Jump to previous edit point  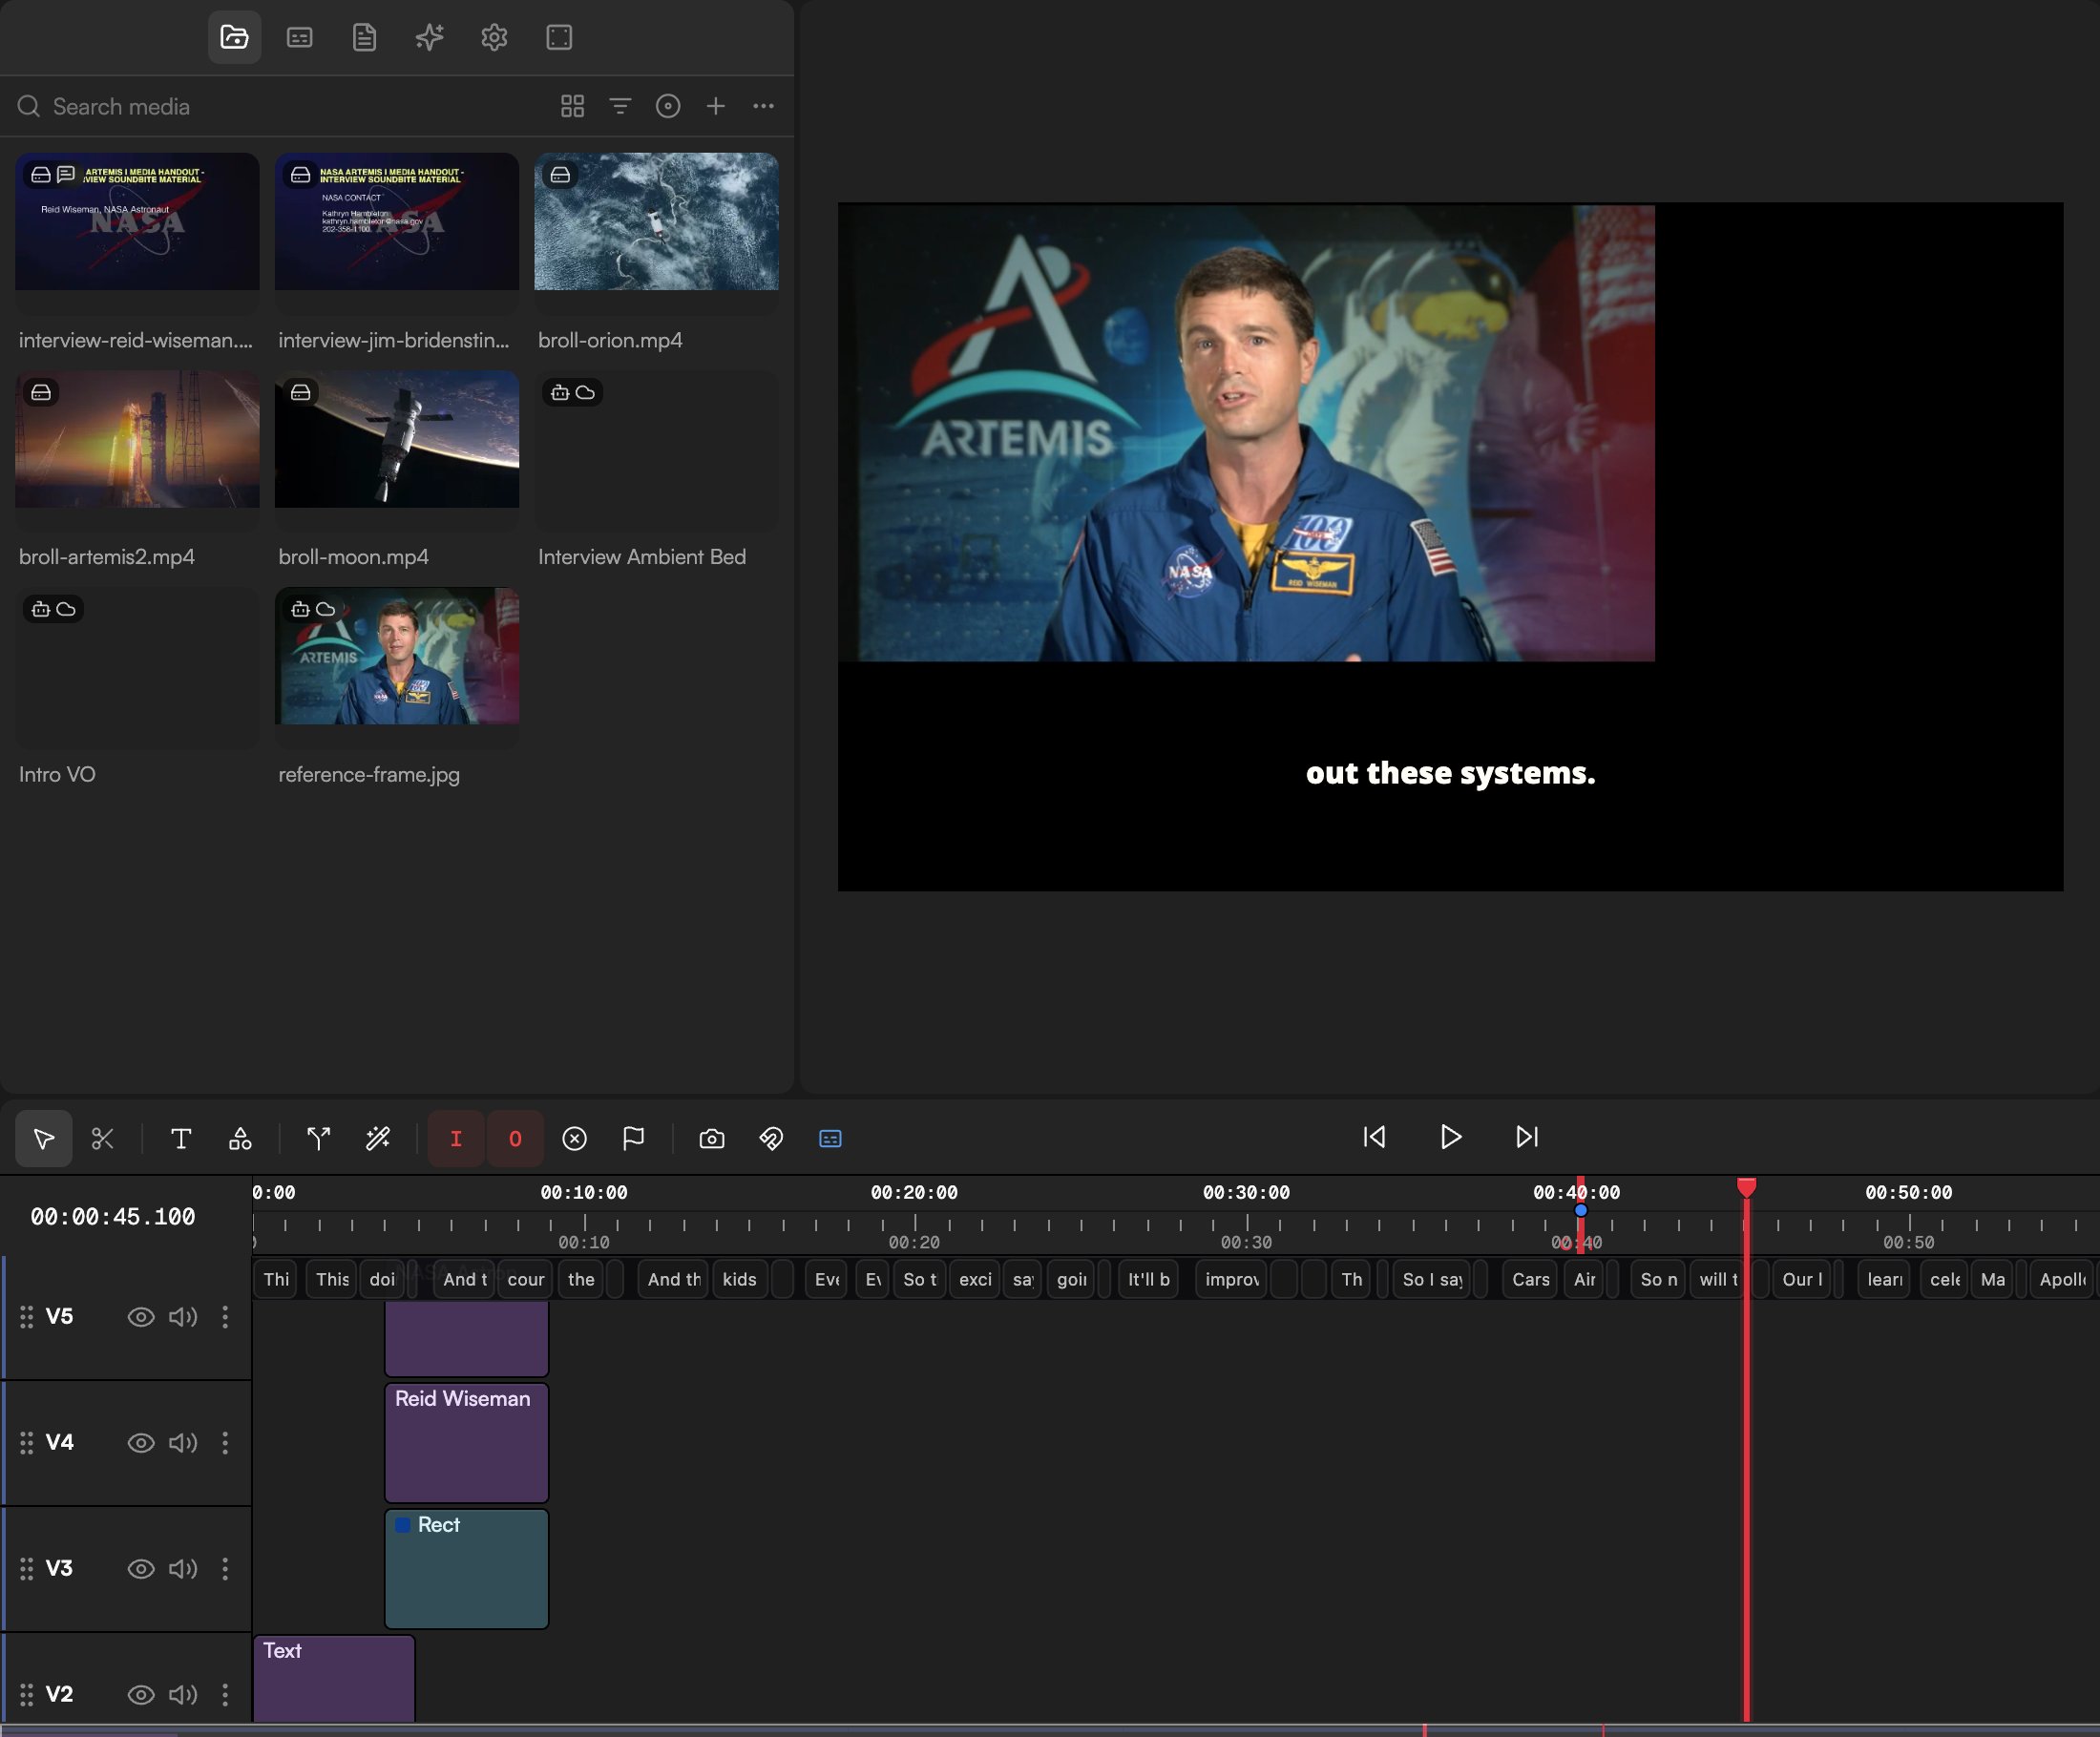pos(1374,1137)
